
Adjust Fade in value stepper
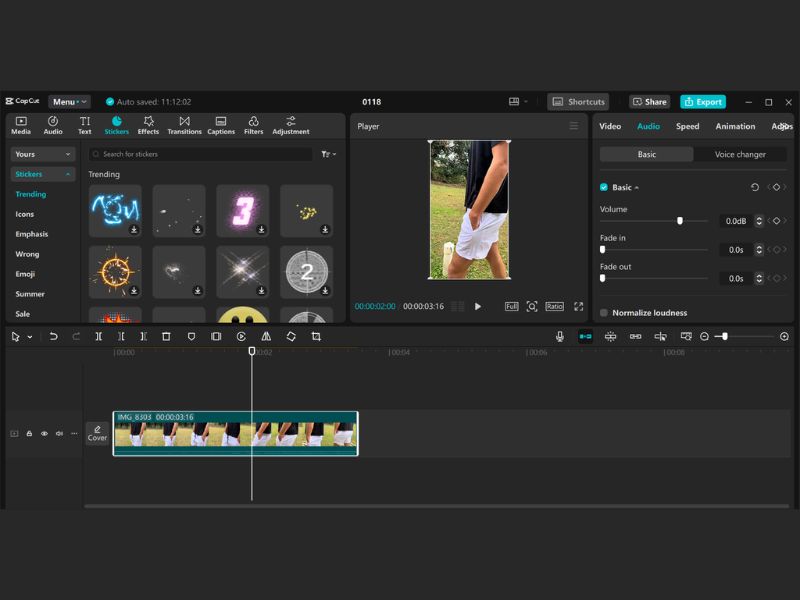click(x=759, y=249)
